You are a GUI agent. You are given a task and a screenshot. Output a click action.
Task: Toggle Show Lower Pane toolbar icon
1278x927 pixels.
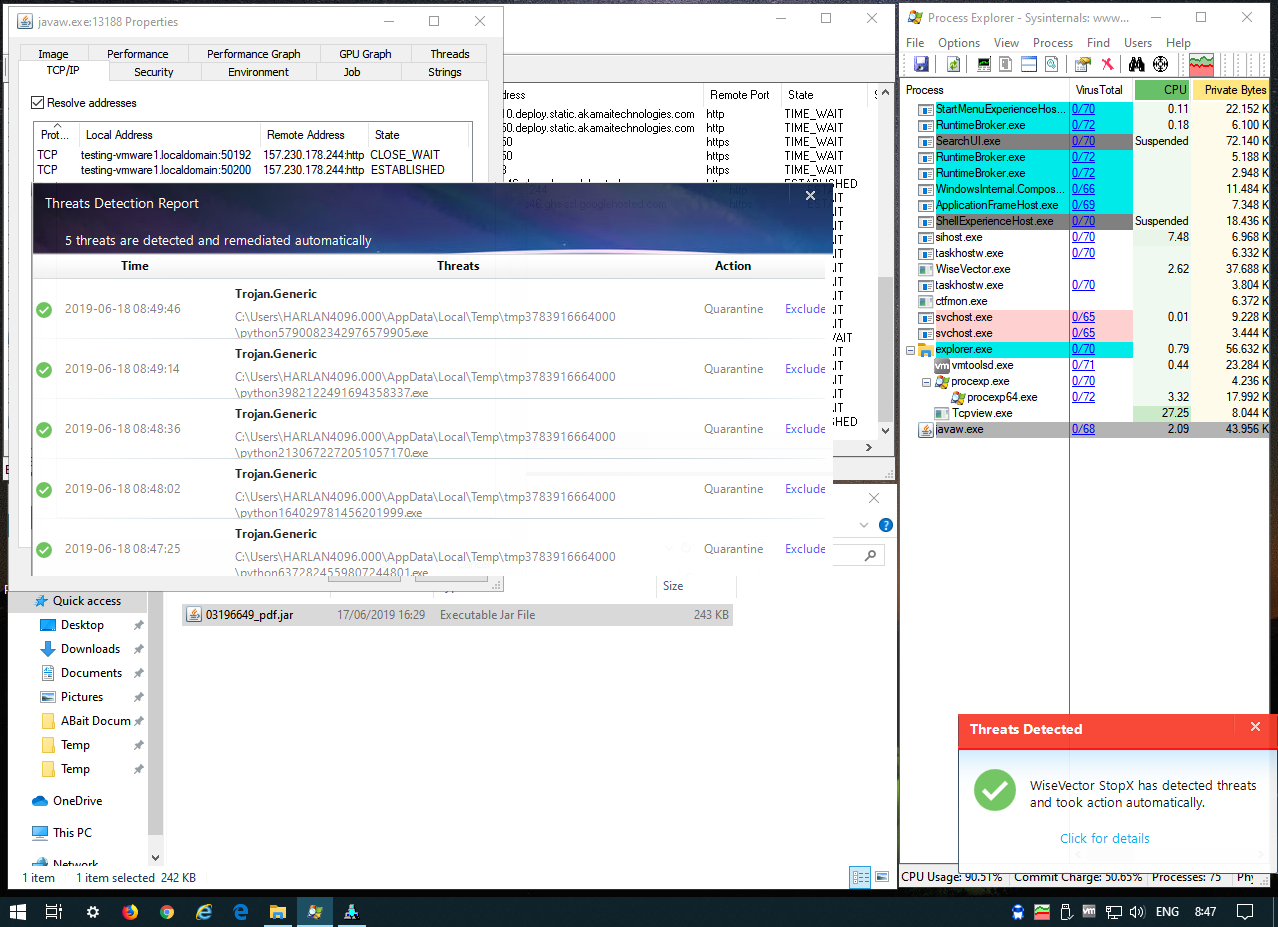click(x=1029, y=64)
